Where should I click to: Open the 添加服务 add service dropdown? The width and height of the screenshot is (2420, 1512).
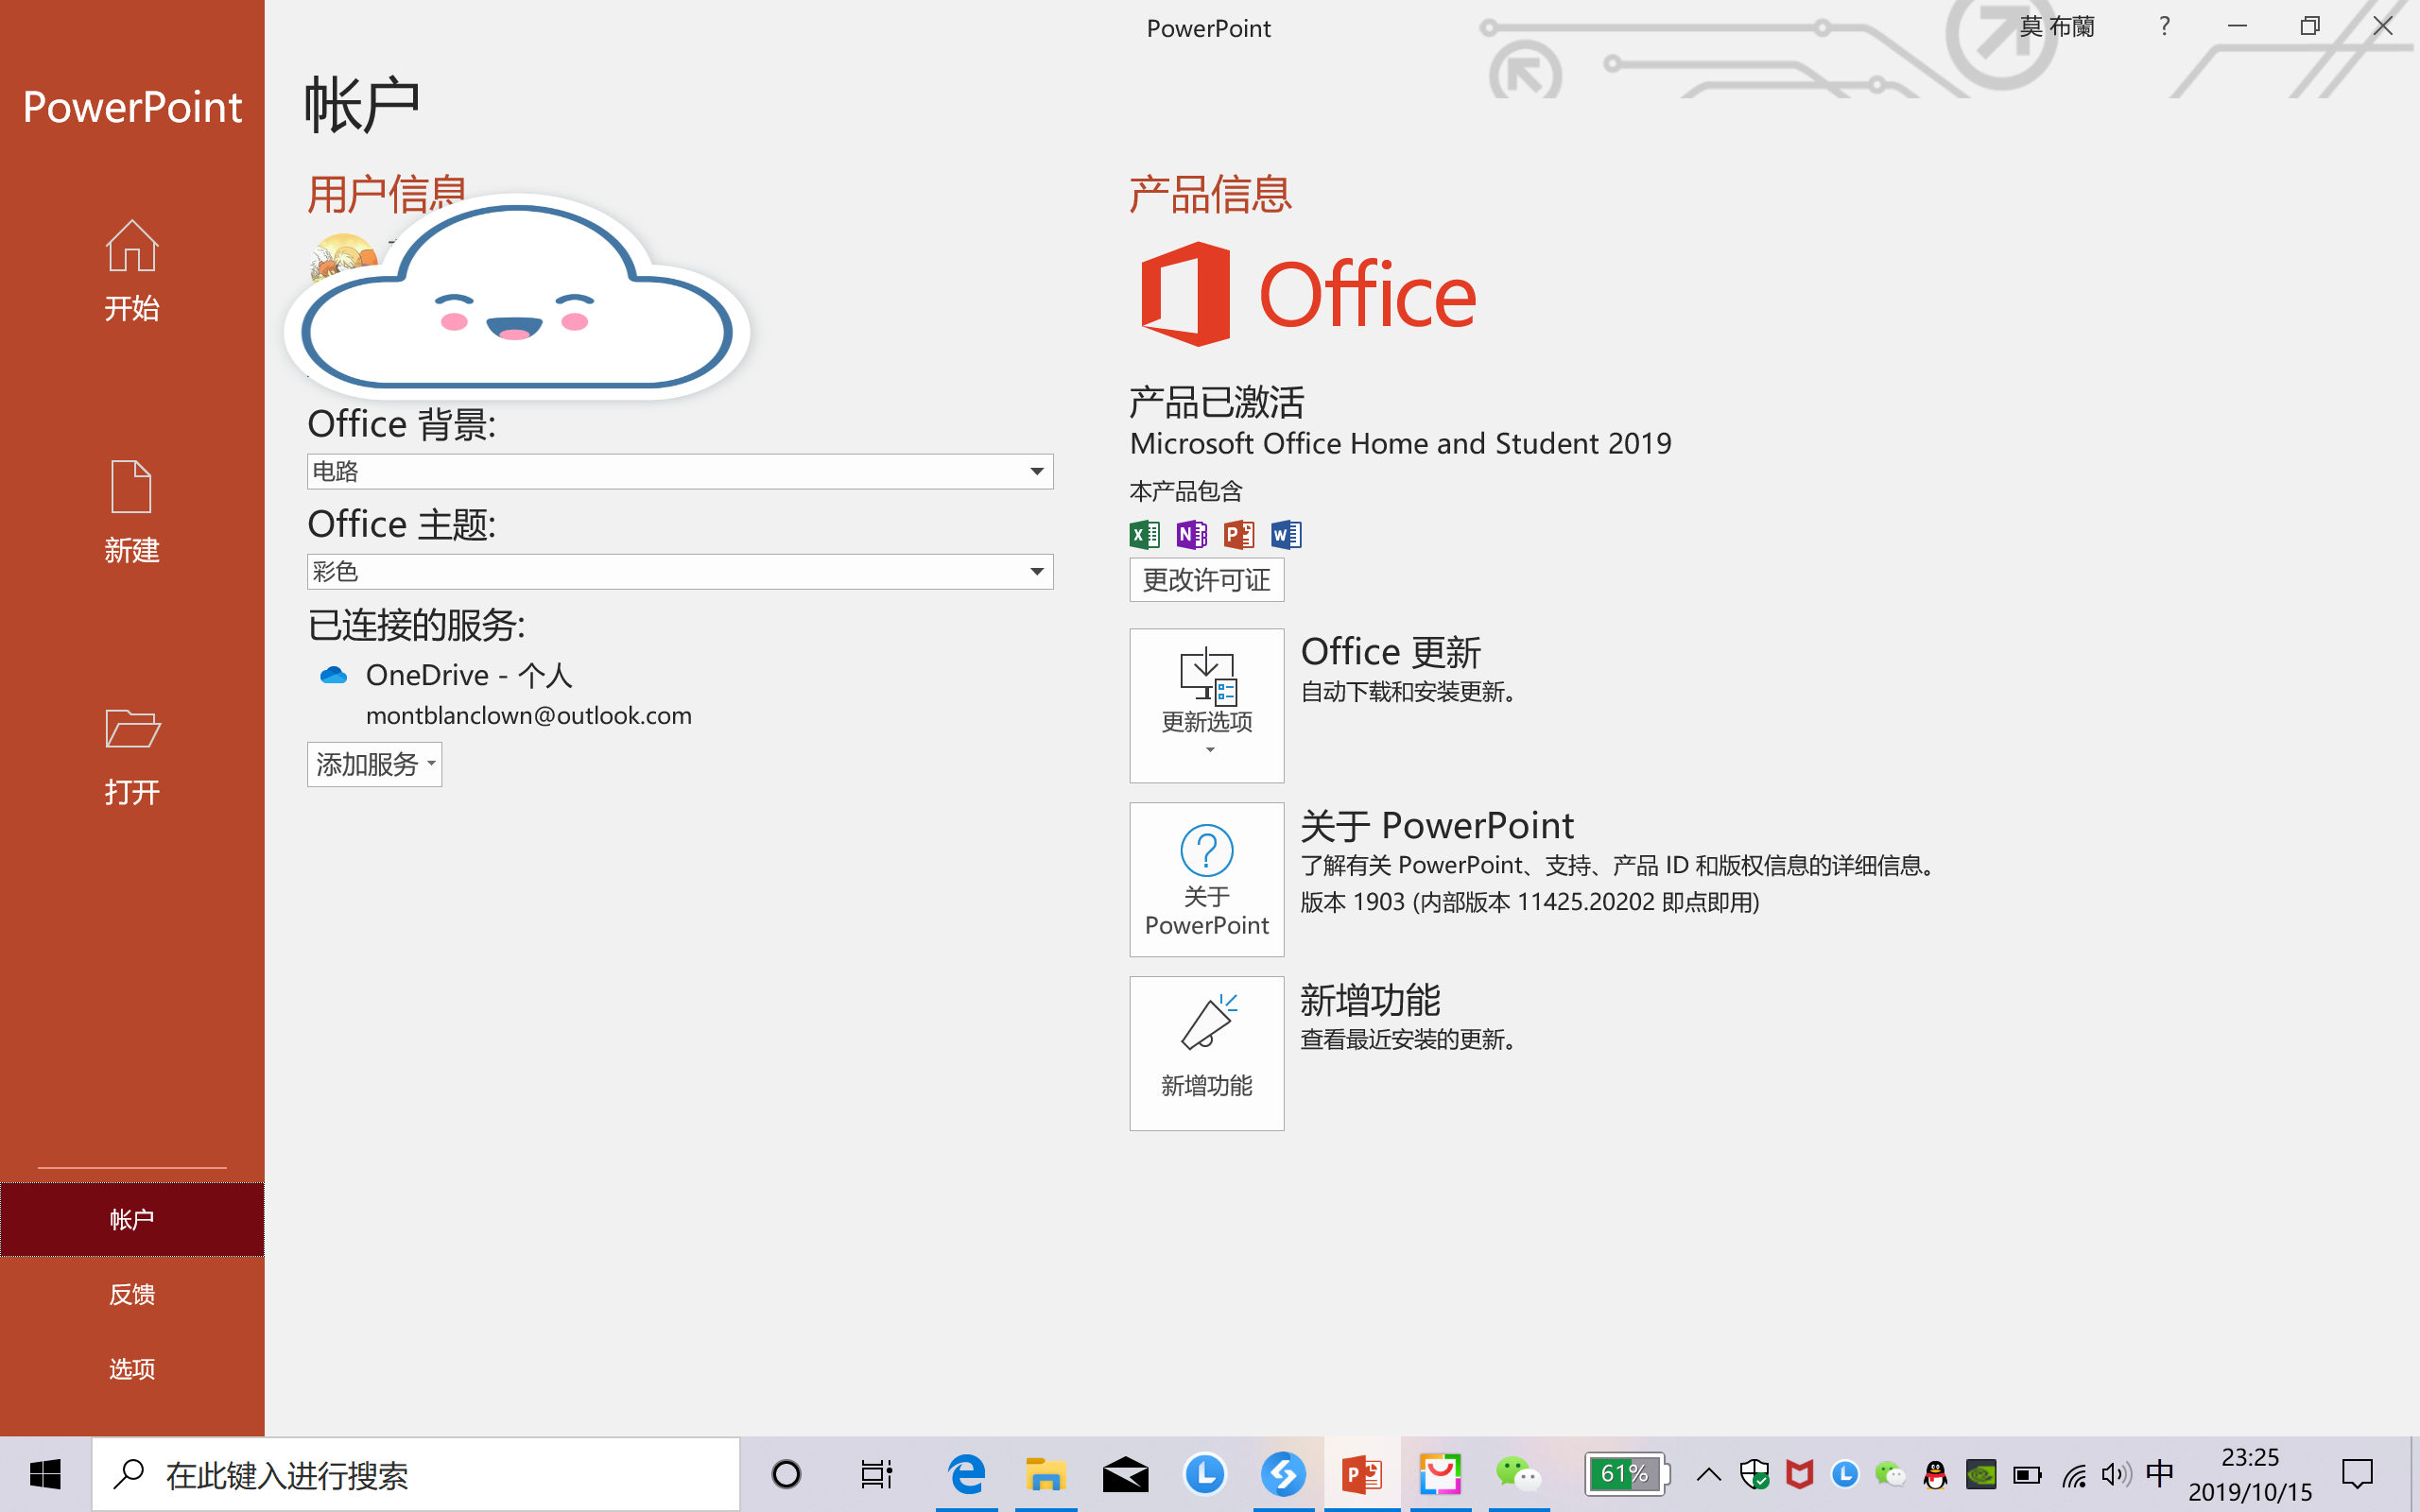coord(374,764)
